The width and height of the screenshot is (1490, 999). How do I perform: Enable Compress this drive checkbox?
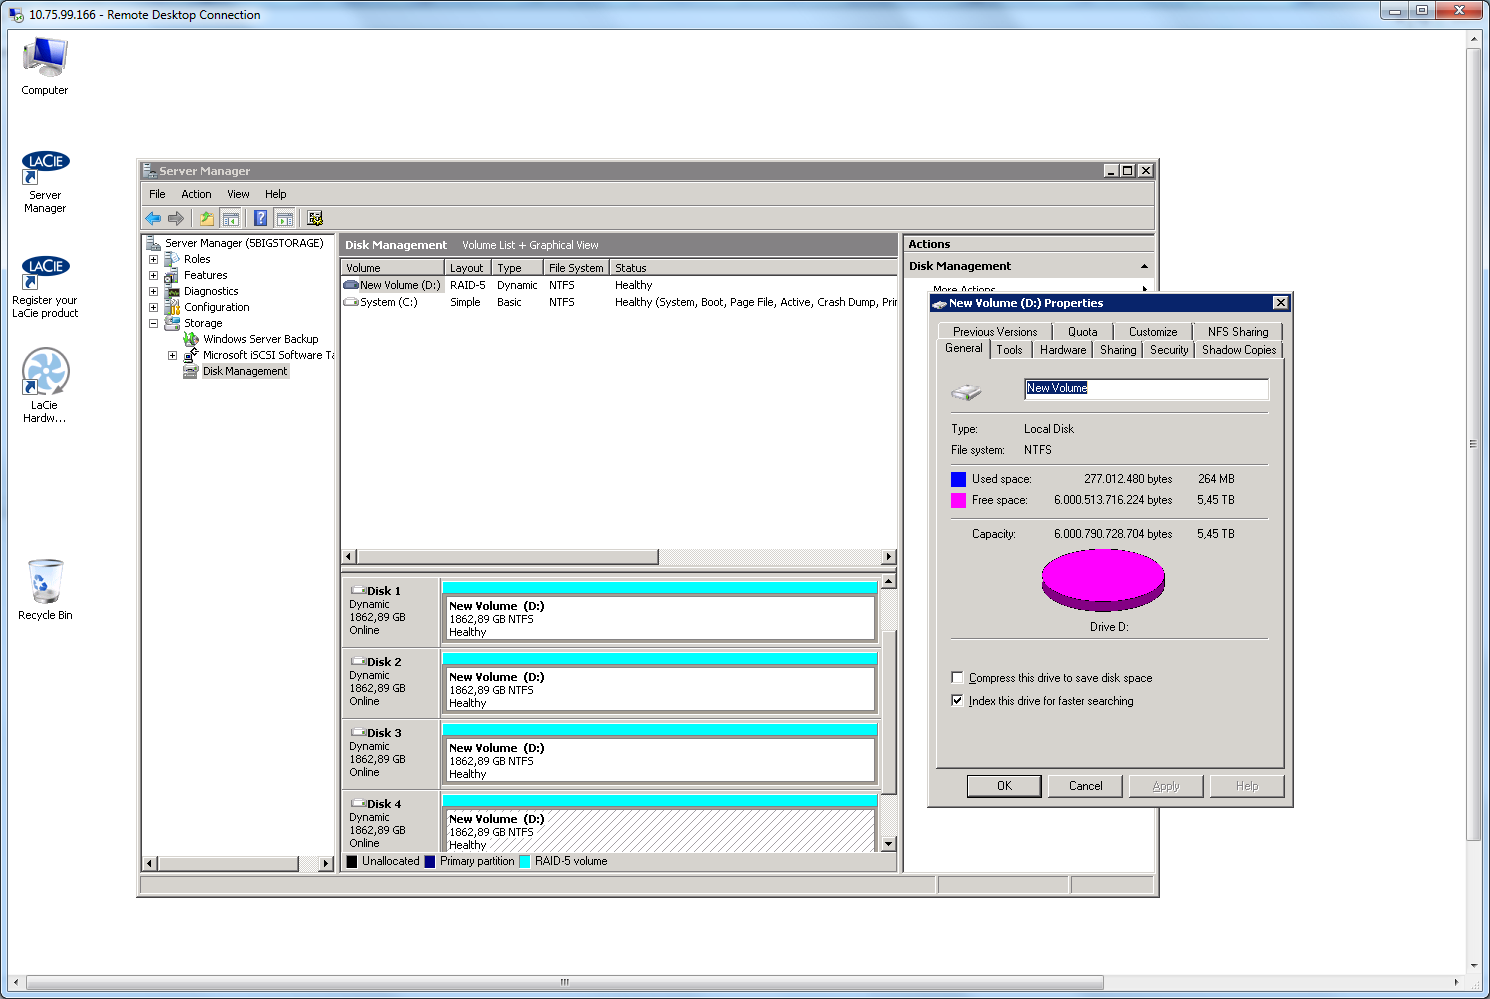pyautogui.click(x=958, y=678)
